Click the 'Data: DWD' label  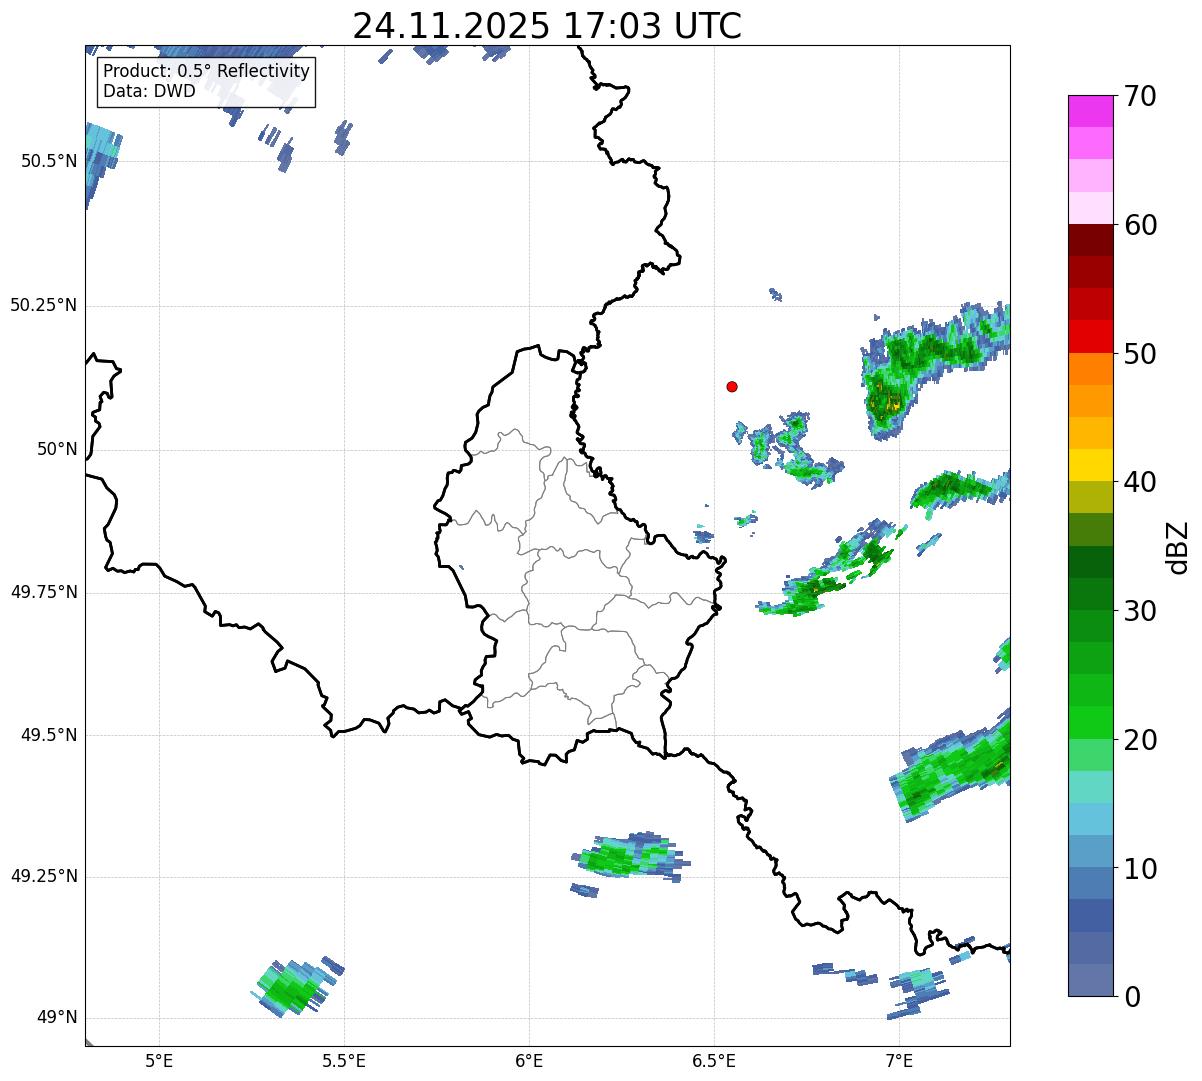149,91
